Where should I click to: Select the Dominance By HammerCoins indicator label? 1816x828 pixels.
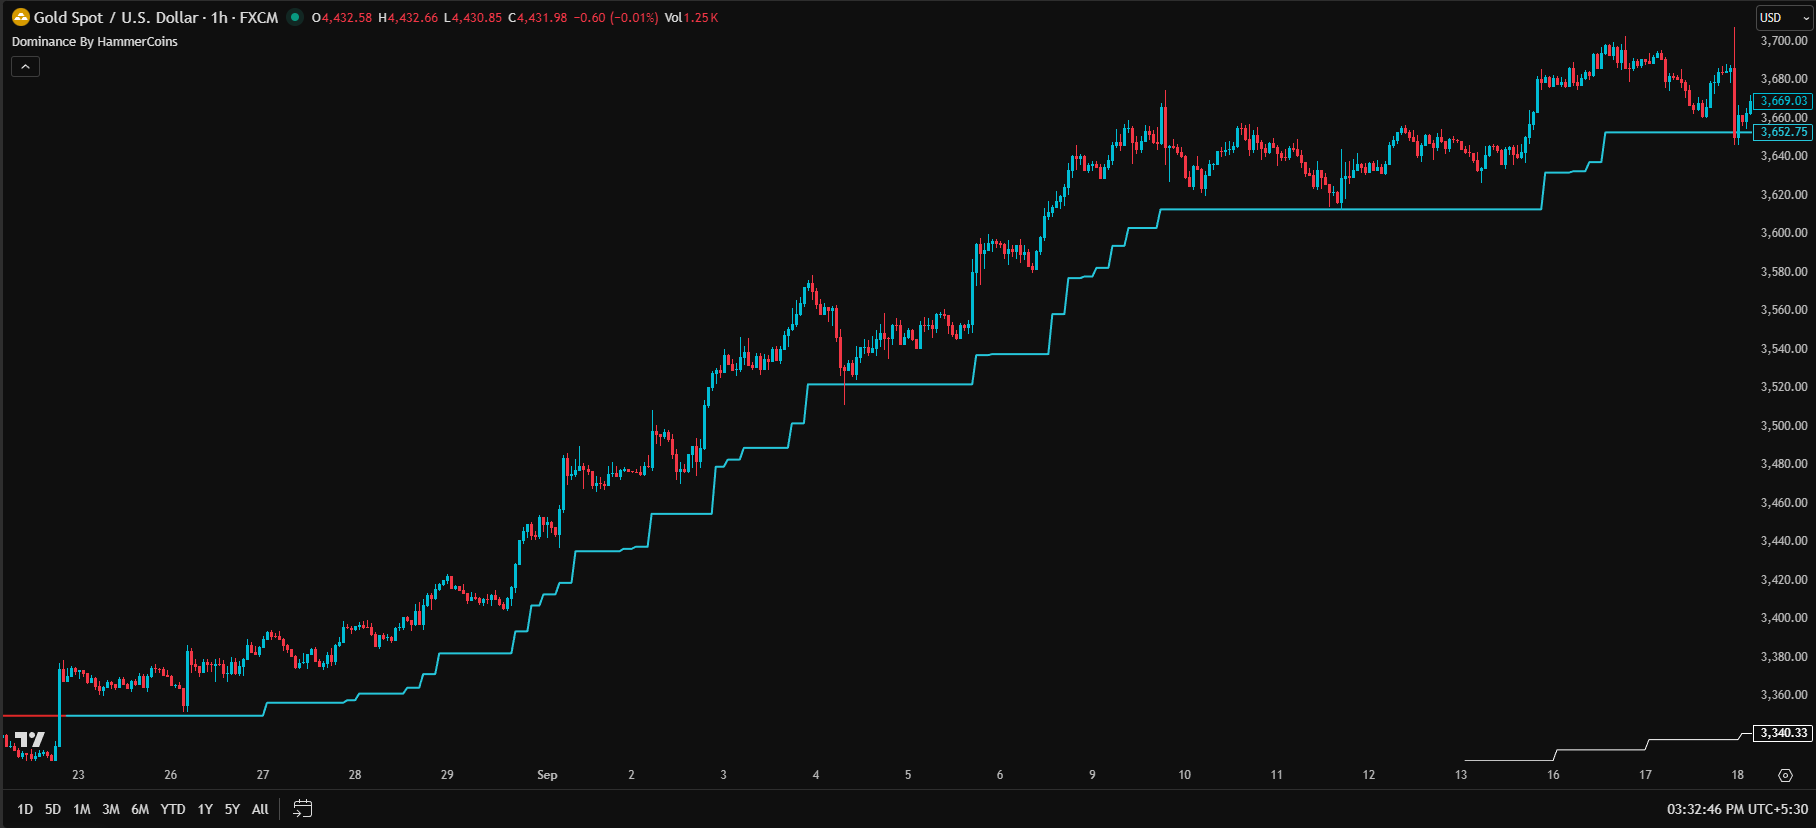[x=95, y=42]
